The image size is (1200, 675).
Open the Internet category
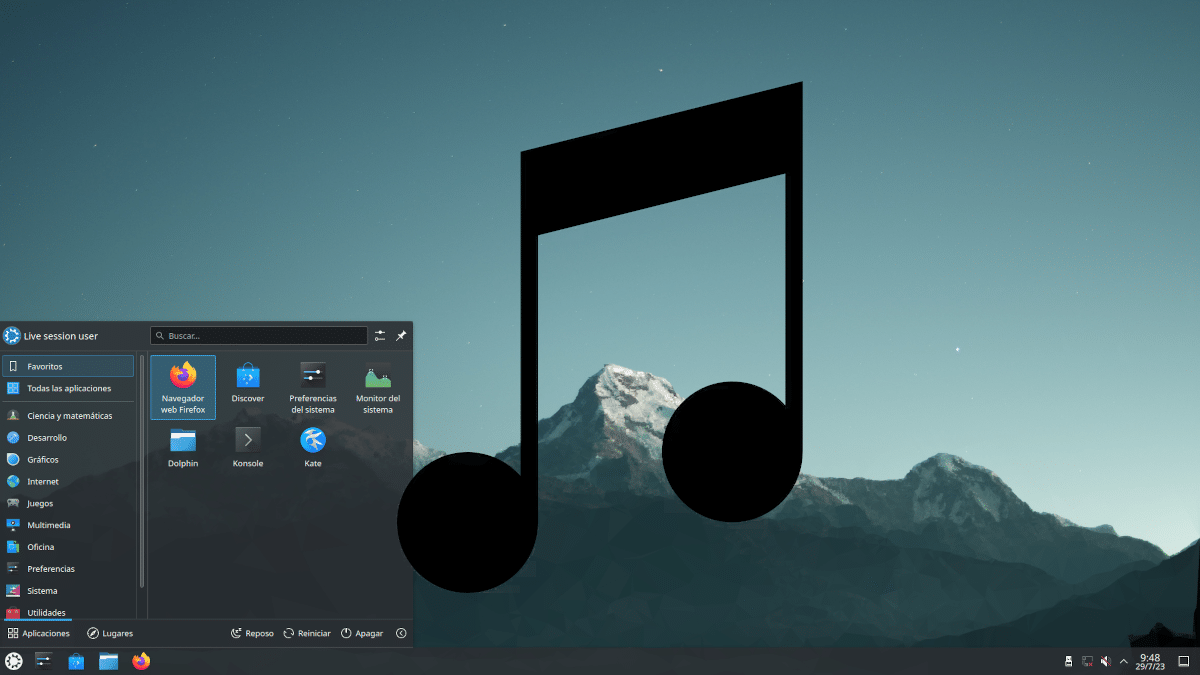(68, 481)
